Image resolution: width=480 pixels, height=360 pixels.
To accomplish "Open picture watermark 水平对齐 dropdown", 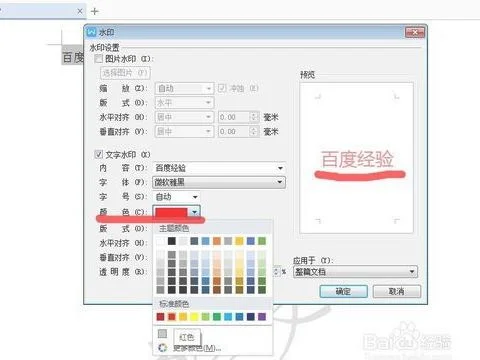I will (x=184, y=117).
